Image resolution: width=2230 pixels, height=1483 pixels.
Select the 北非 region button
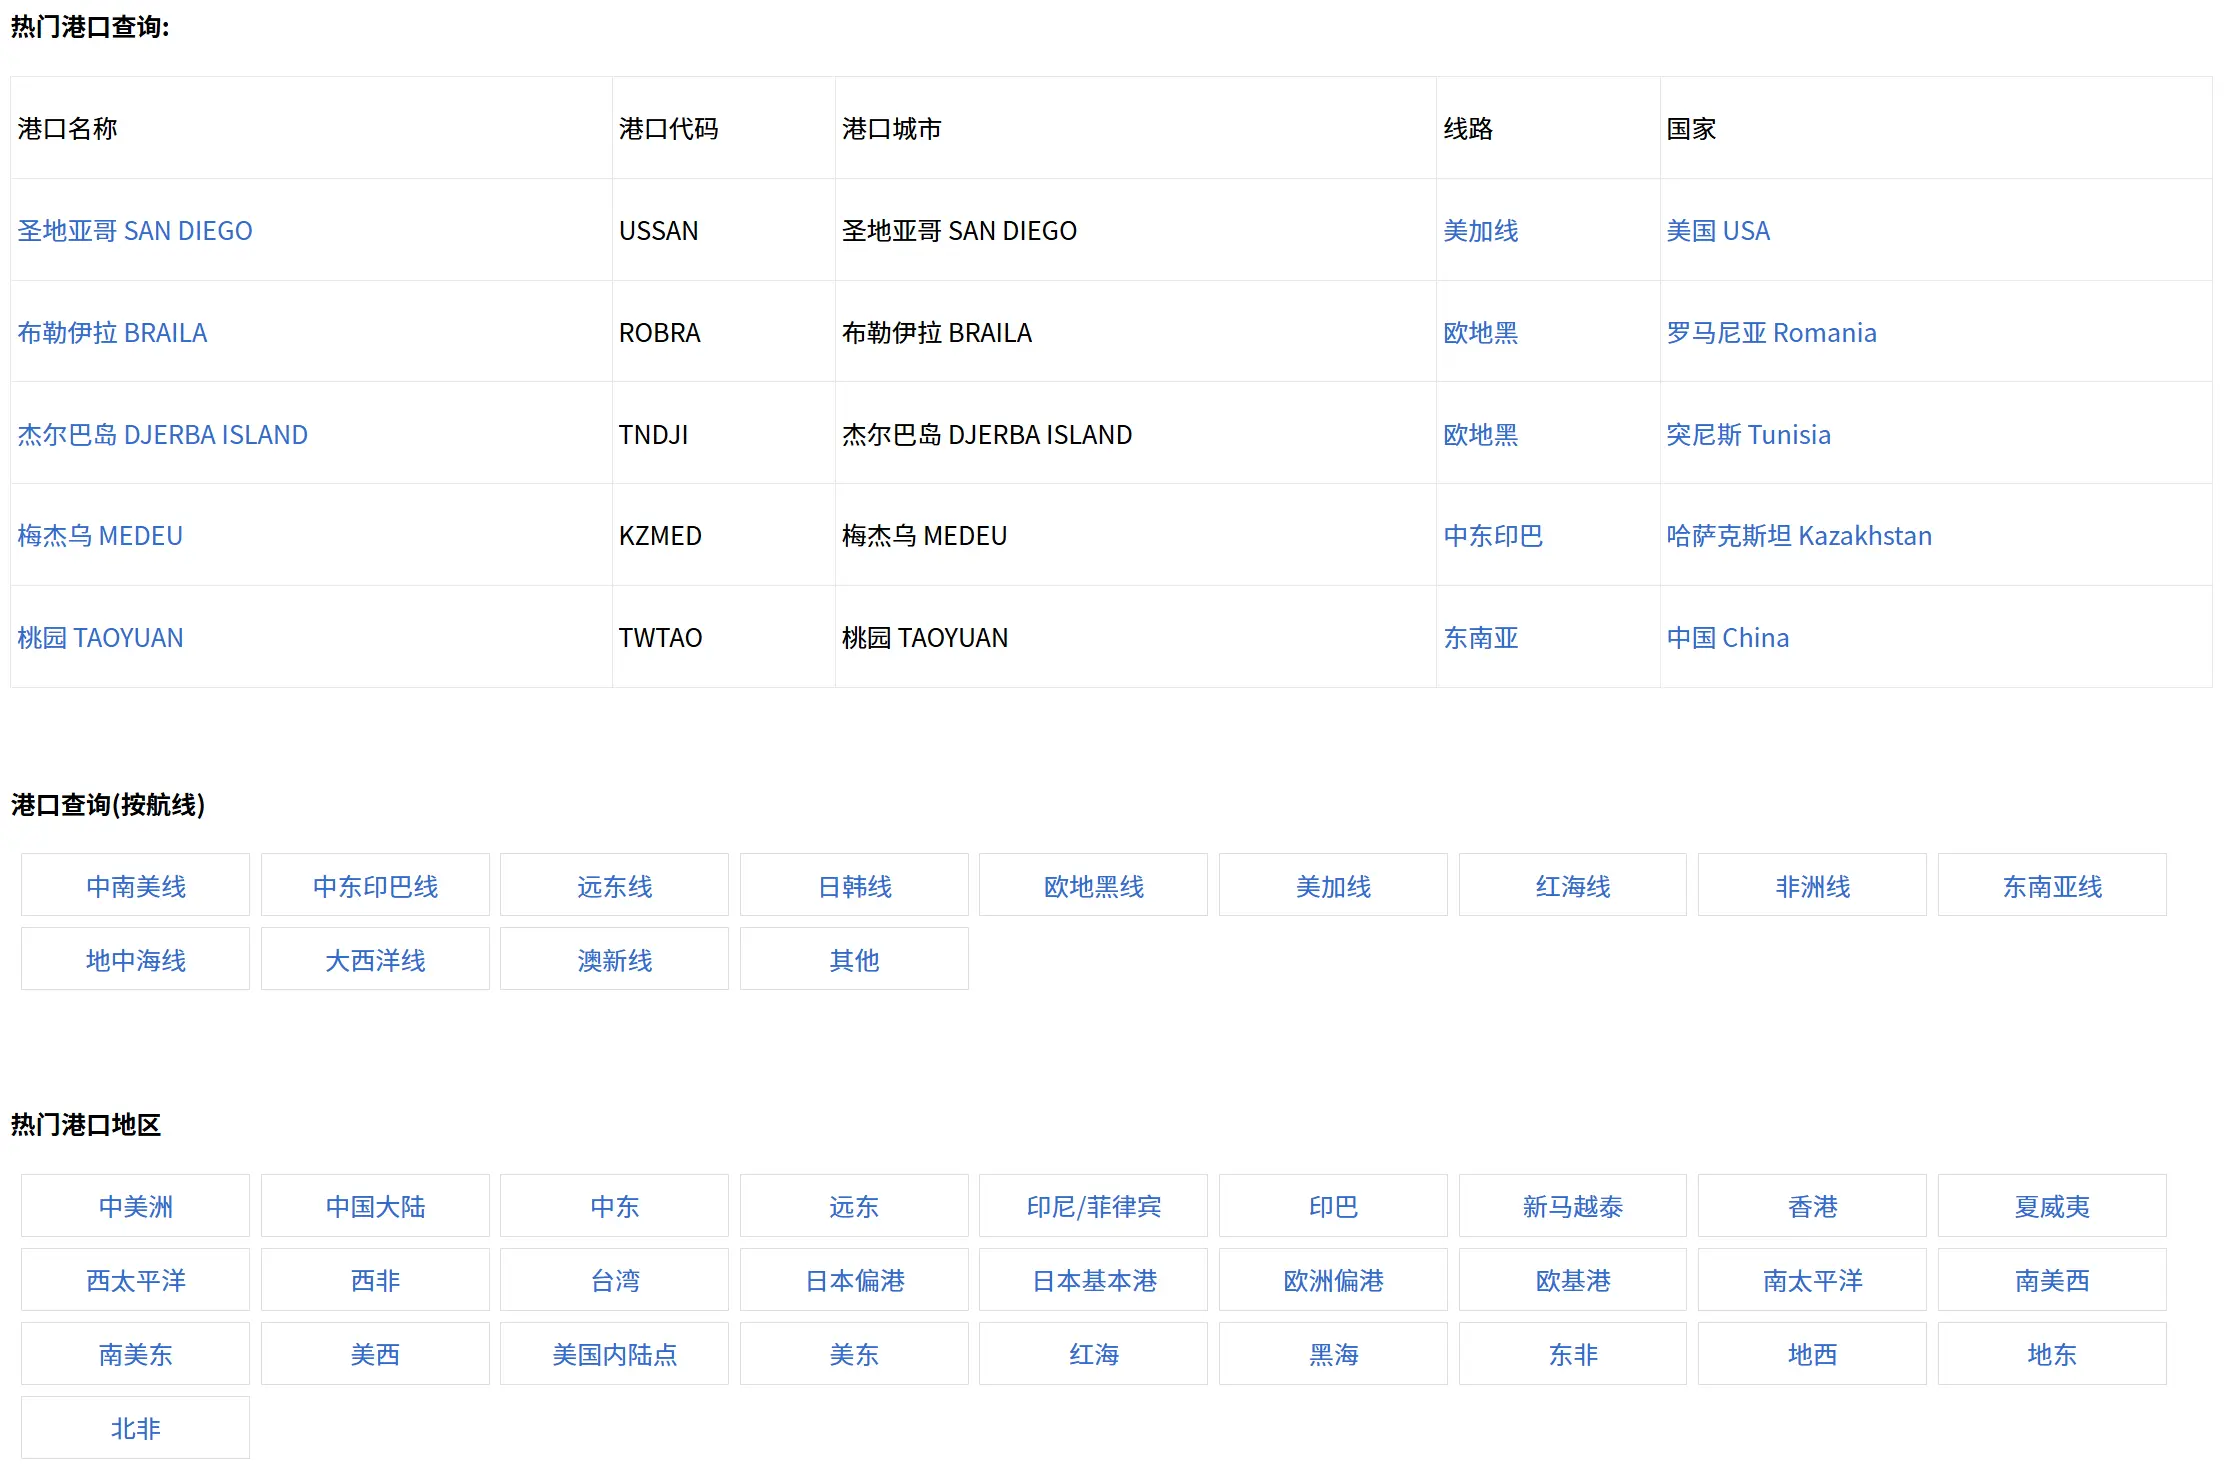tap(135, 1428)
